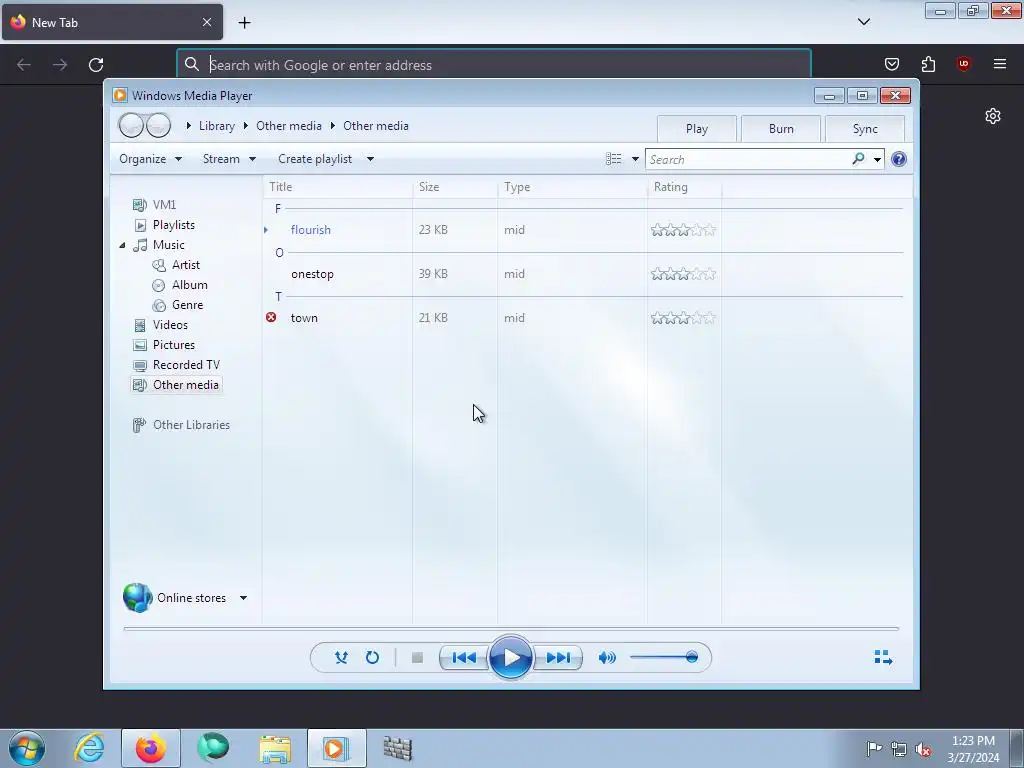Select Album under Music

coord(189,285)
